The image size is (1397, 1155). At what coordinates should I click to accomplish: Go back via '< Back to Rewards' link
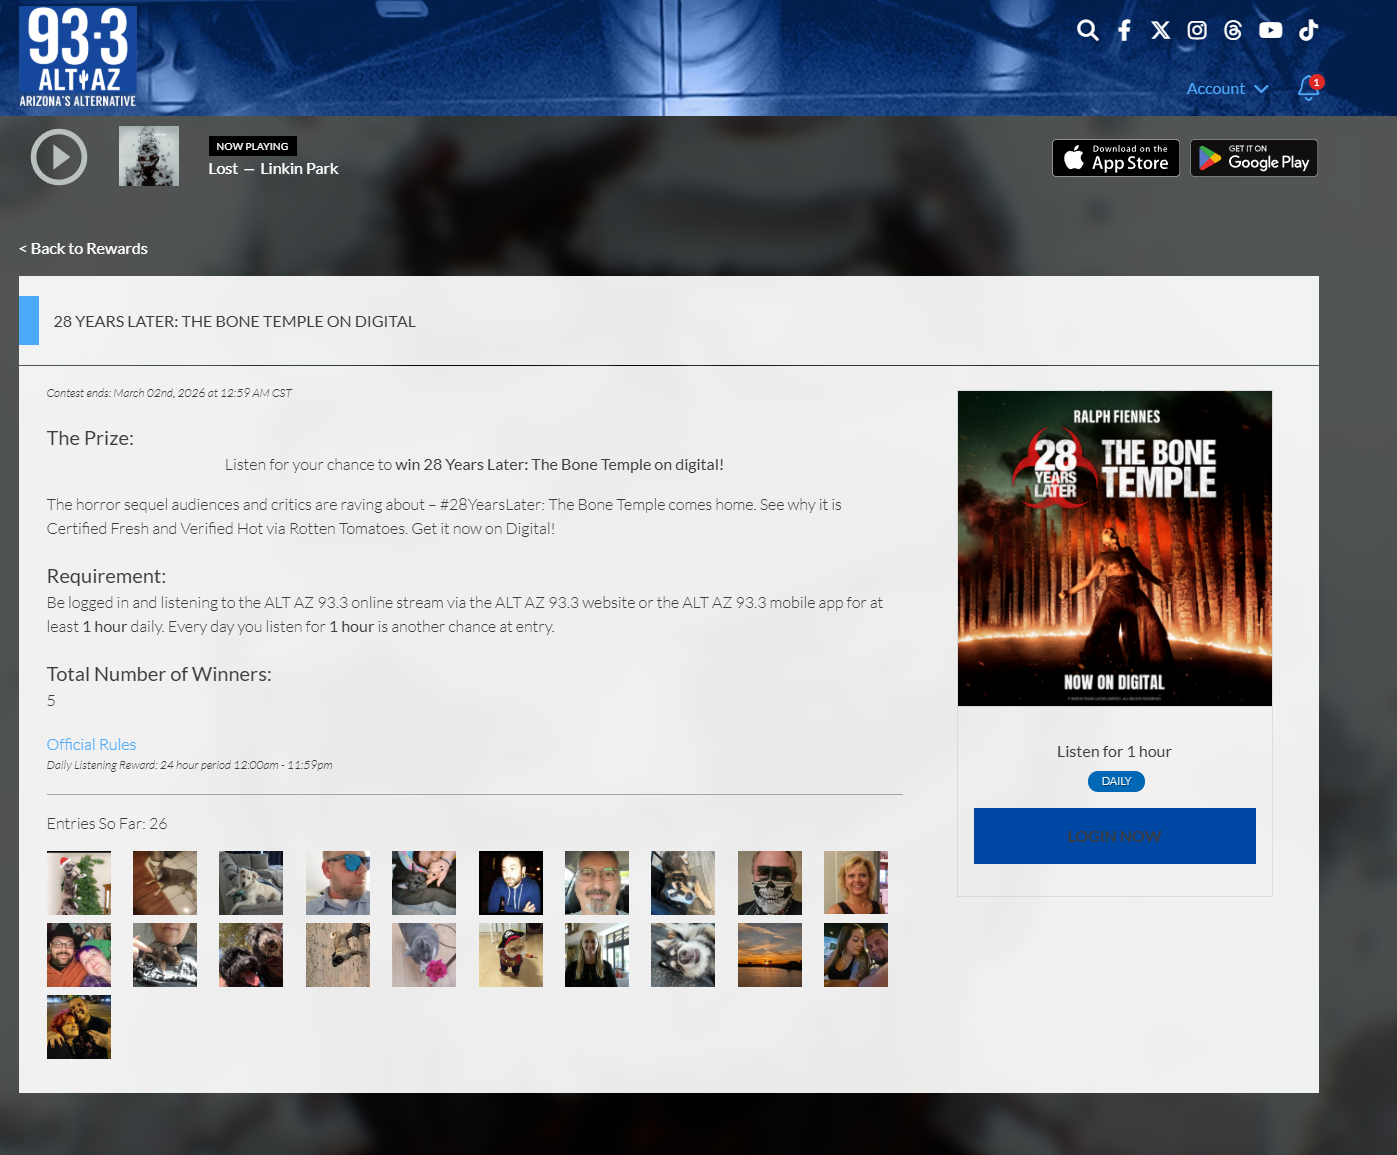(x=83, y=249)
